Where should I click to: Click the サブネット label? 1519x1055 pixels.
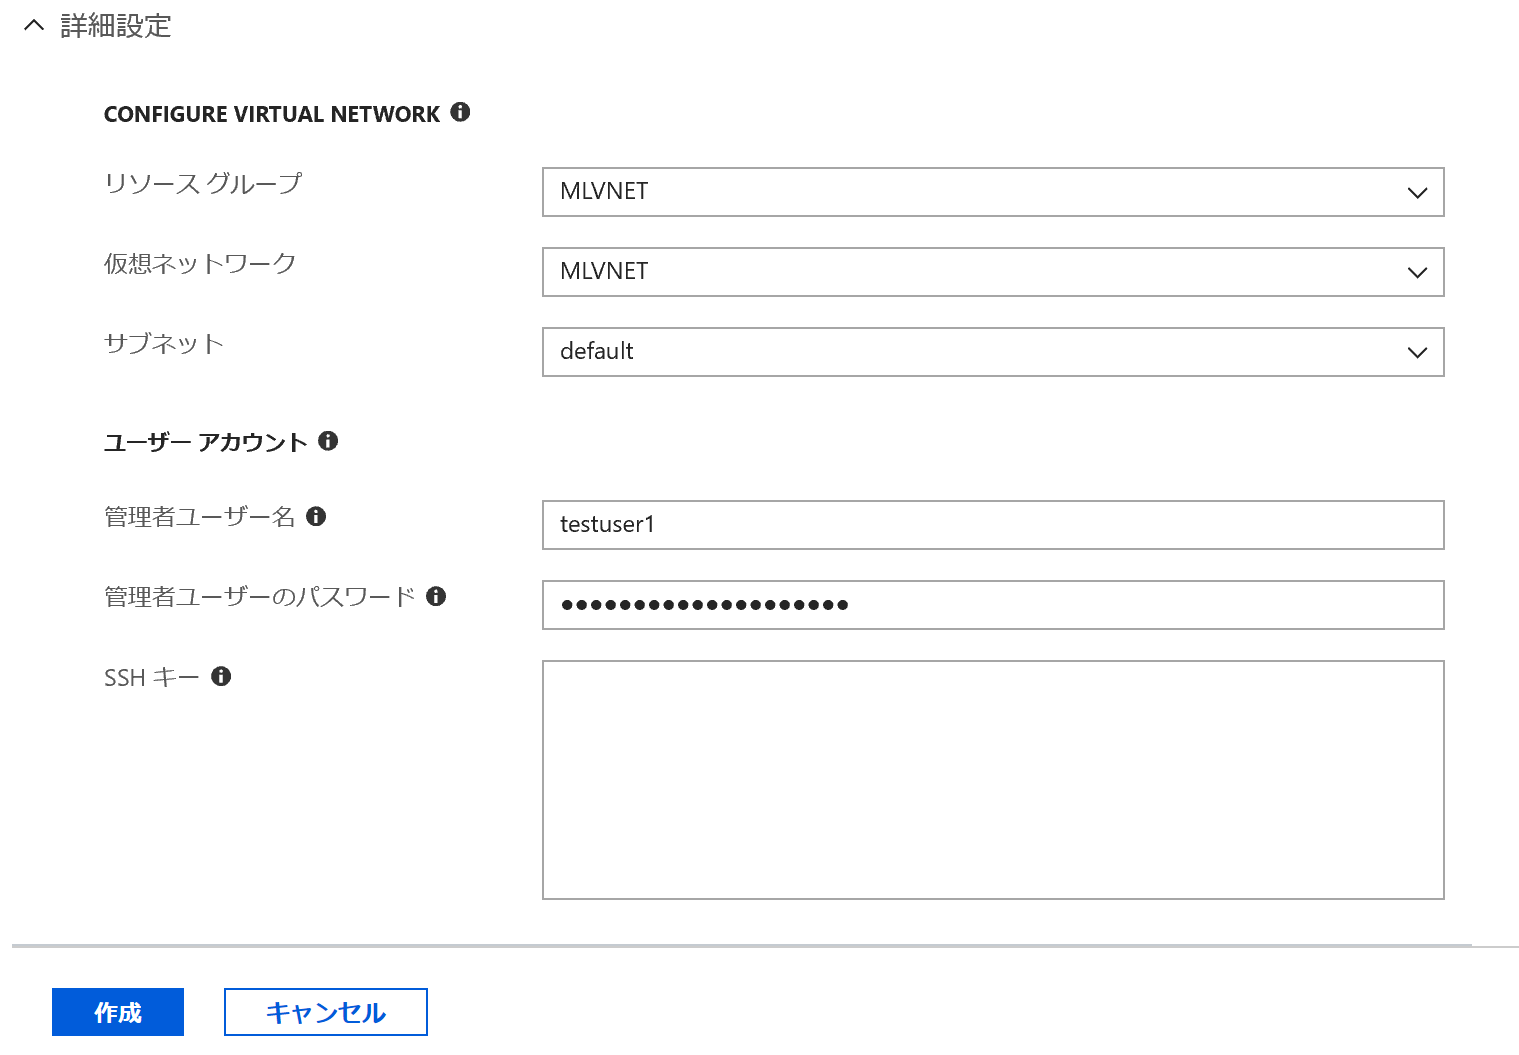coord(164,344)
